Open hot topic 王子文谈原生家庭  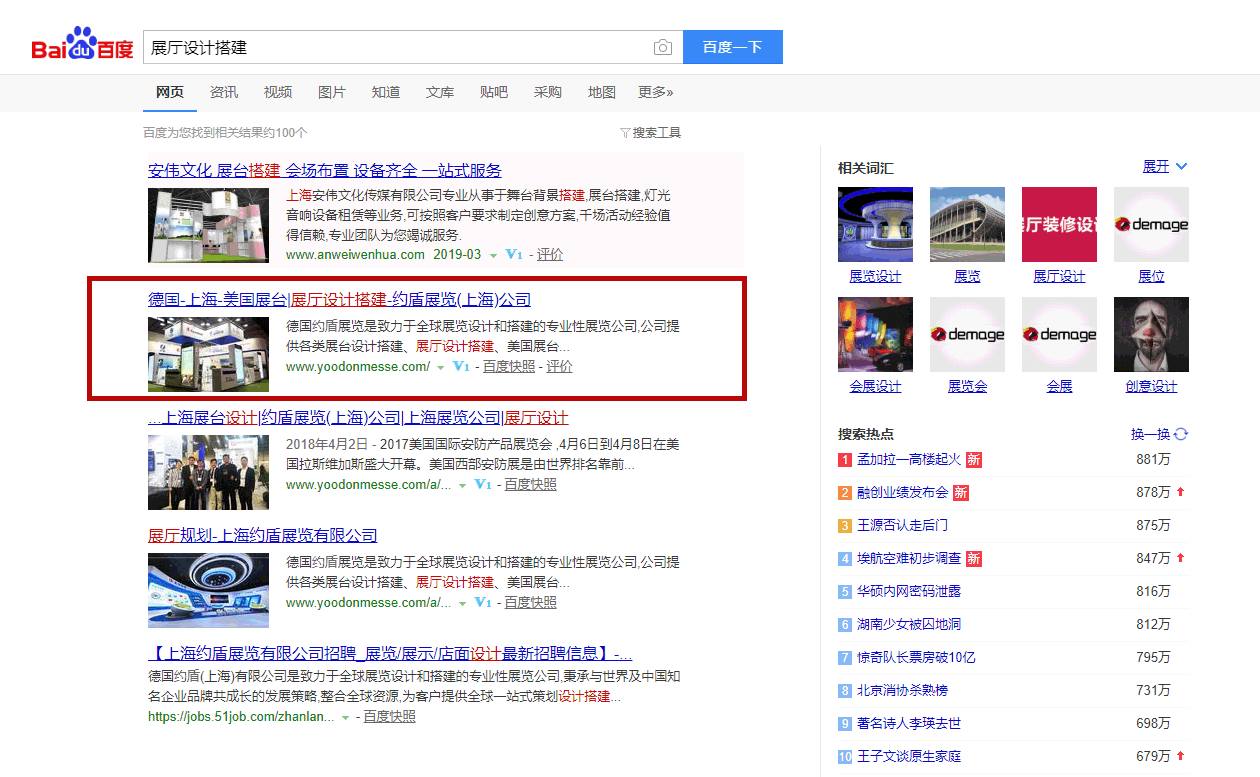coord(909,756)
